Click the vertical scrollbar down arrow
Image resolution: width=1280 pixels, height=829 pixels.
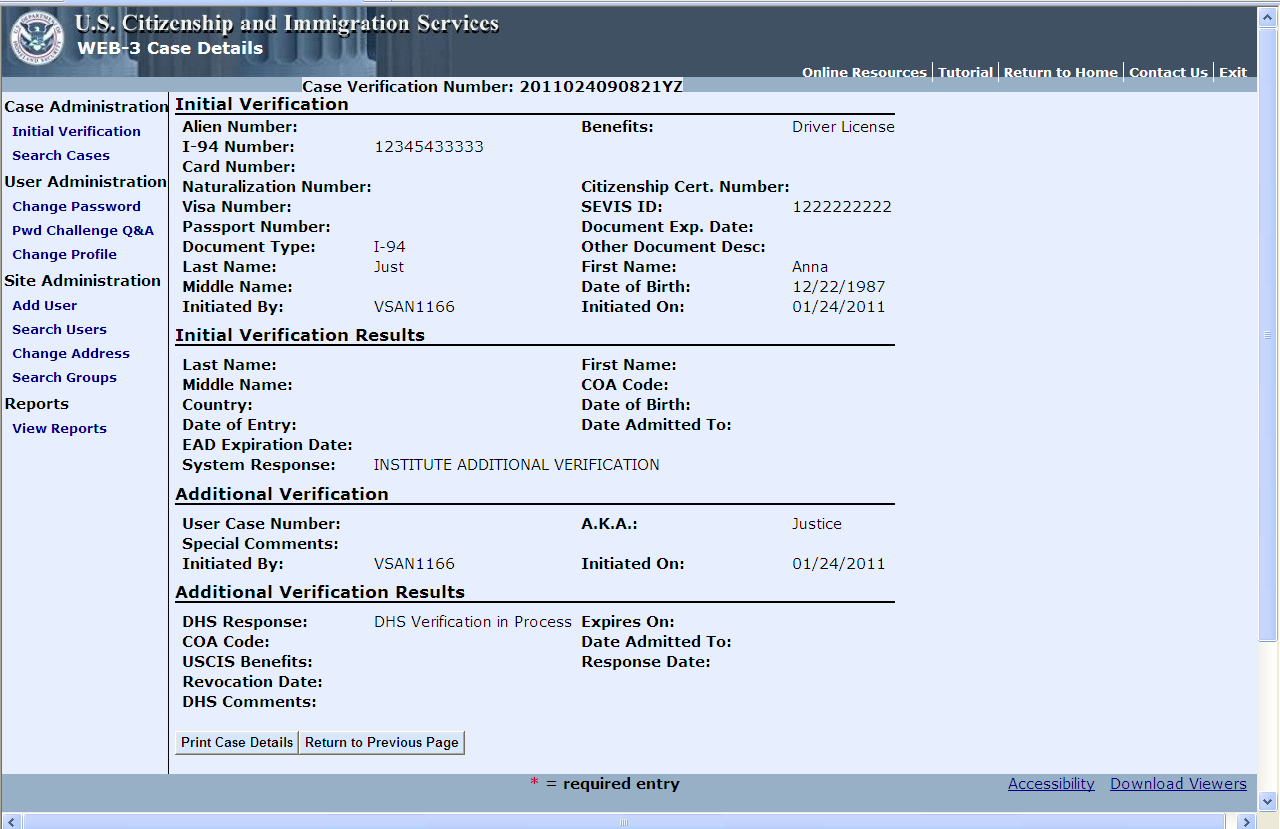1268,801
